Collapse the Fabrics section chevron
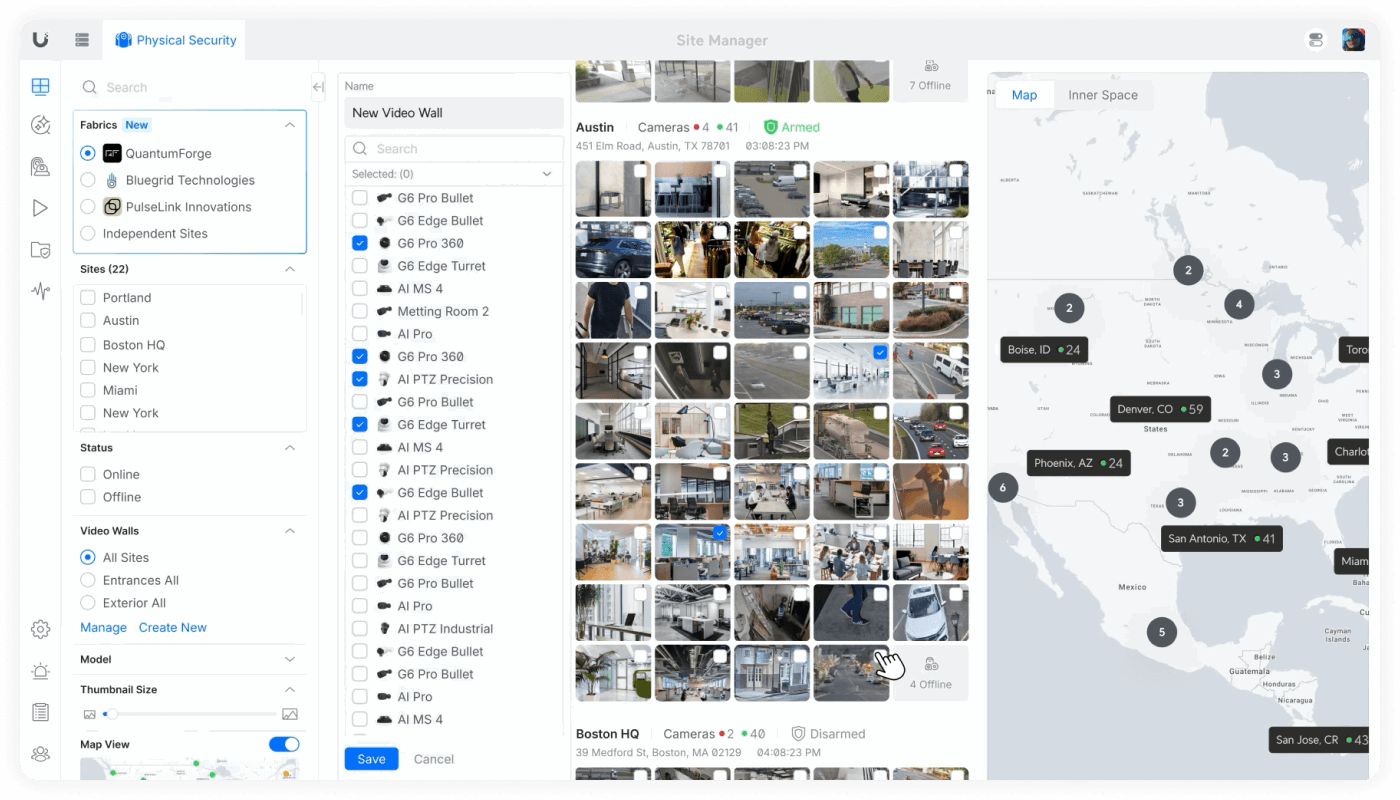 290,125
